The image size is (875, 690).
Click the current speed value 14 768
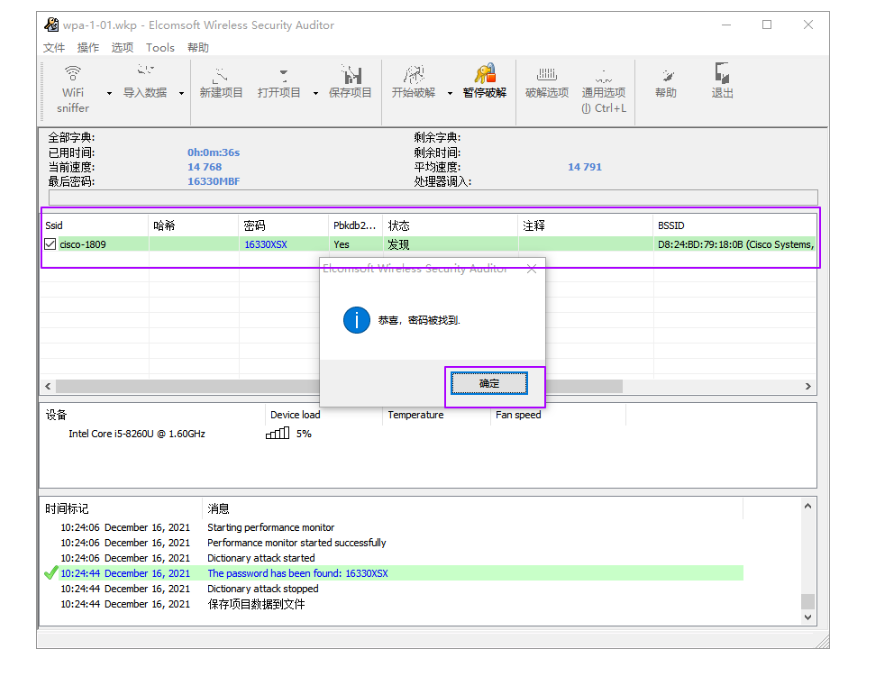pyautogui.click(x=204, y=167)
